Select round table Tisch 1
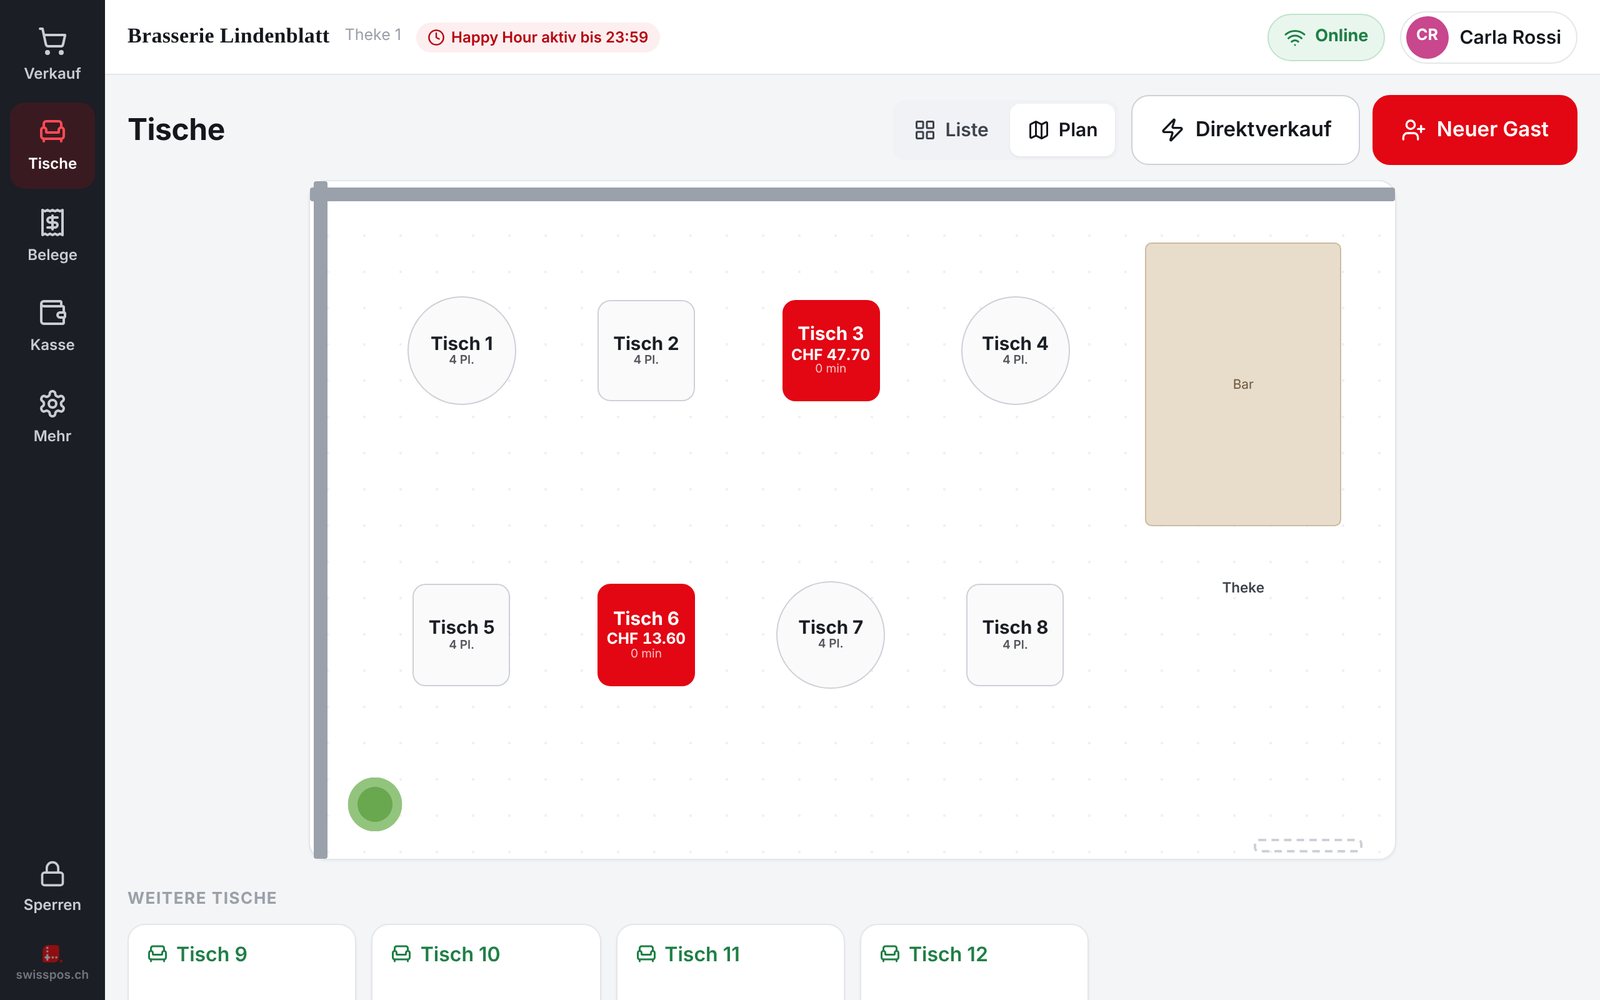Image resolution: width=1600 pixels, height=1000 pixels. pos(462,351)
